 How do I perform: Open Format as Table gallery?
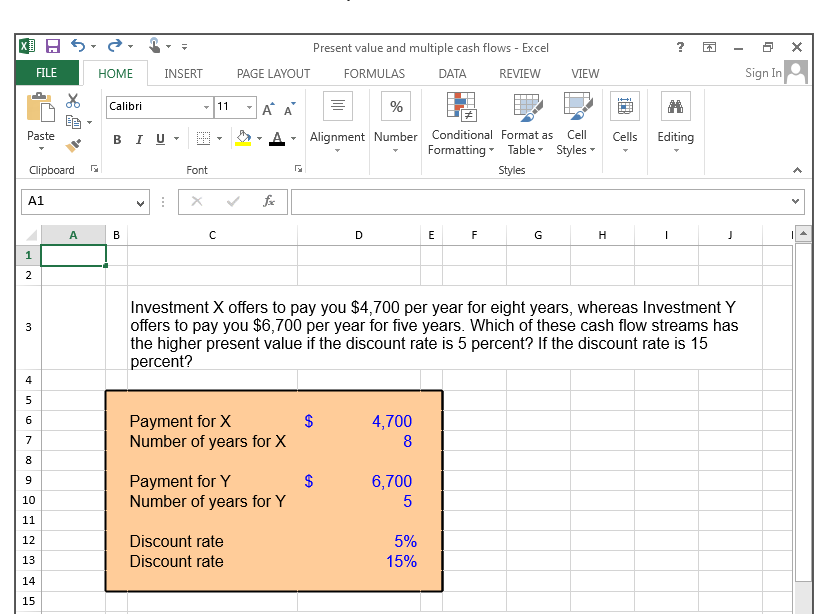(x=527, y=124)
